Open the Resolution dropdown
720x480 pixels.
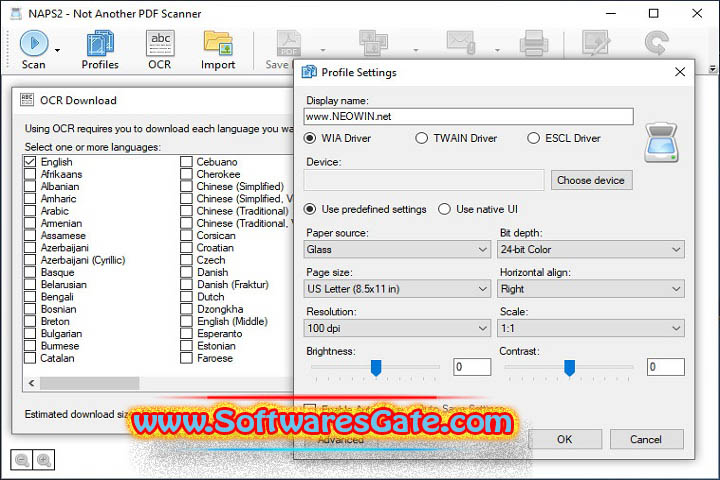397,328
